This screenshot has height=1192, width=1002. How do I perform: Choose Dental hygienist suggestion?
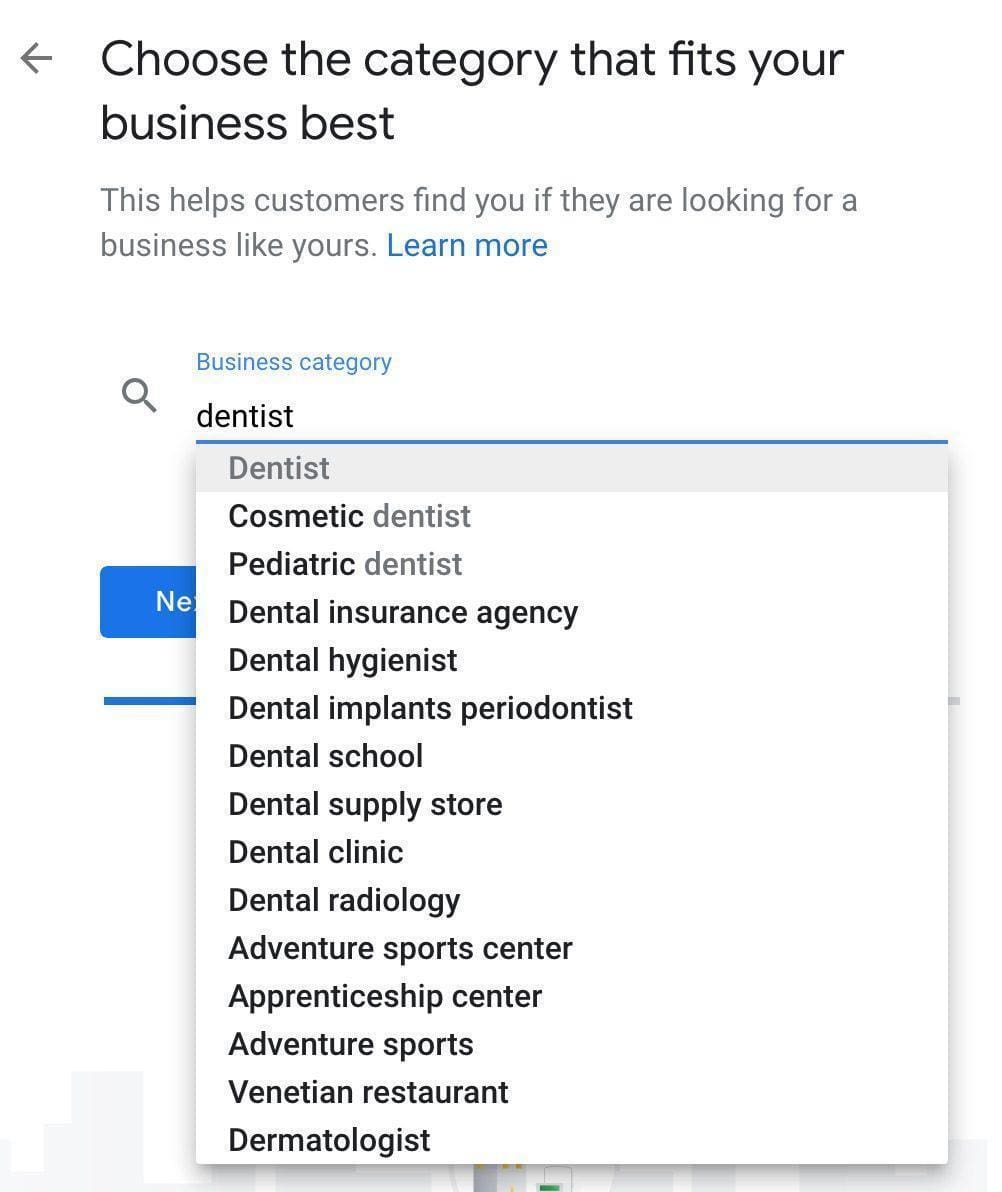click(x=342, y=660)
